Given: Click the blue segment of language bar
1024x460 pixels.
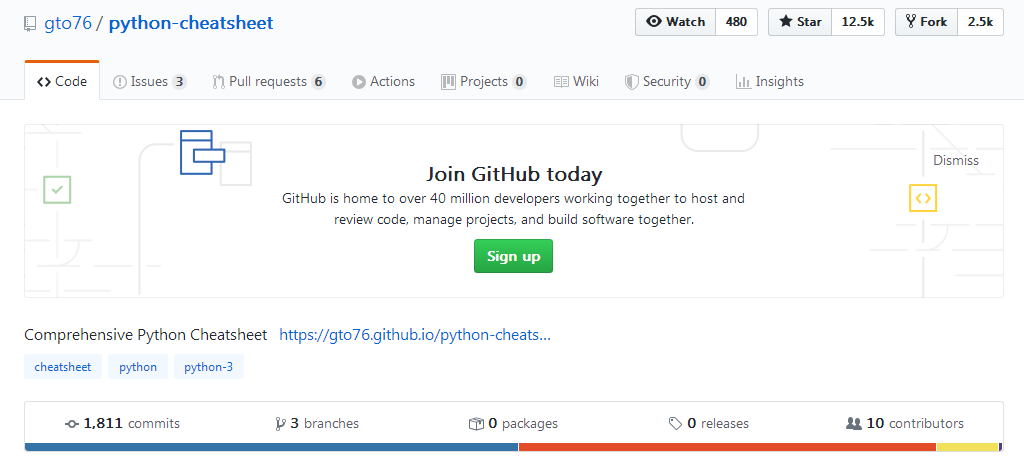Looking at the screenshot, I should click(270, 447).
